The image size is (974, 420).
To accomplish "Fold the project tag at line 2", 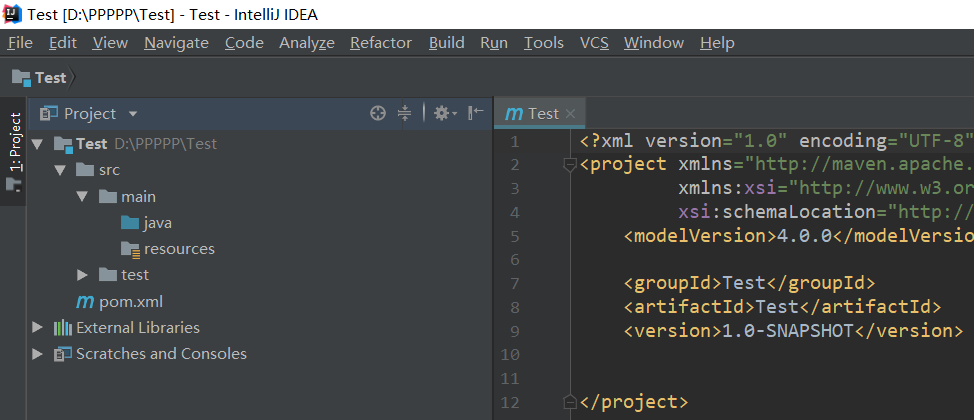I will pyautogui.click(x=568, y=165).
